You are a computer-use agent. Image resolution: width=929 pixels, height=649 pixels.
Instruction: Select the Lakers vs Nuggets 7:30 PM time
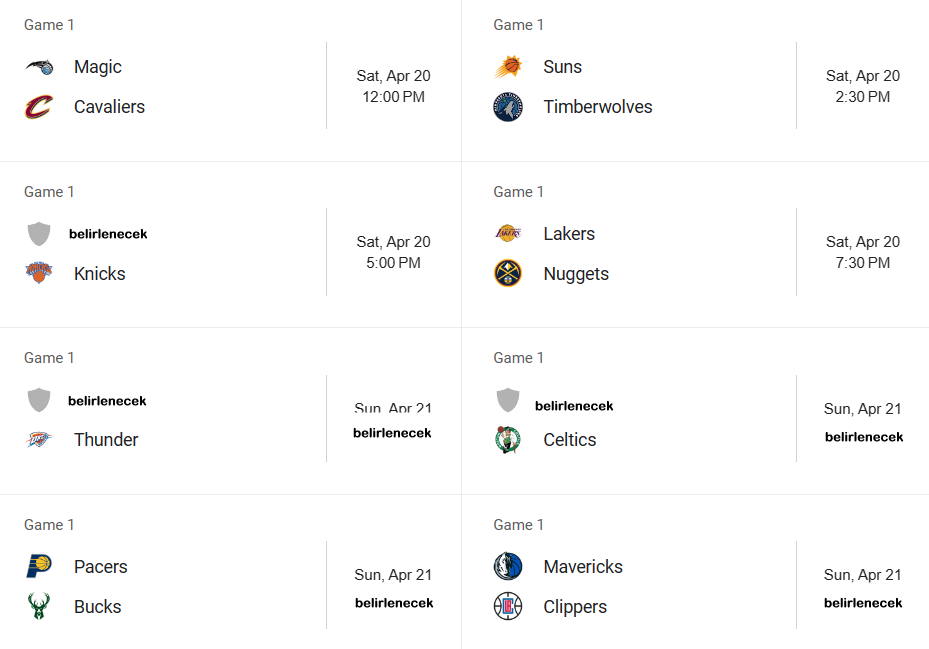tap(863, 252)
